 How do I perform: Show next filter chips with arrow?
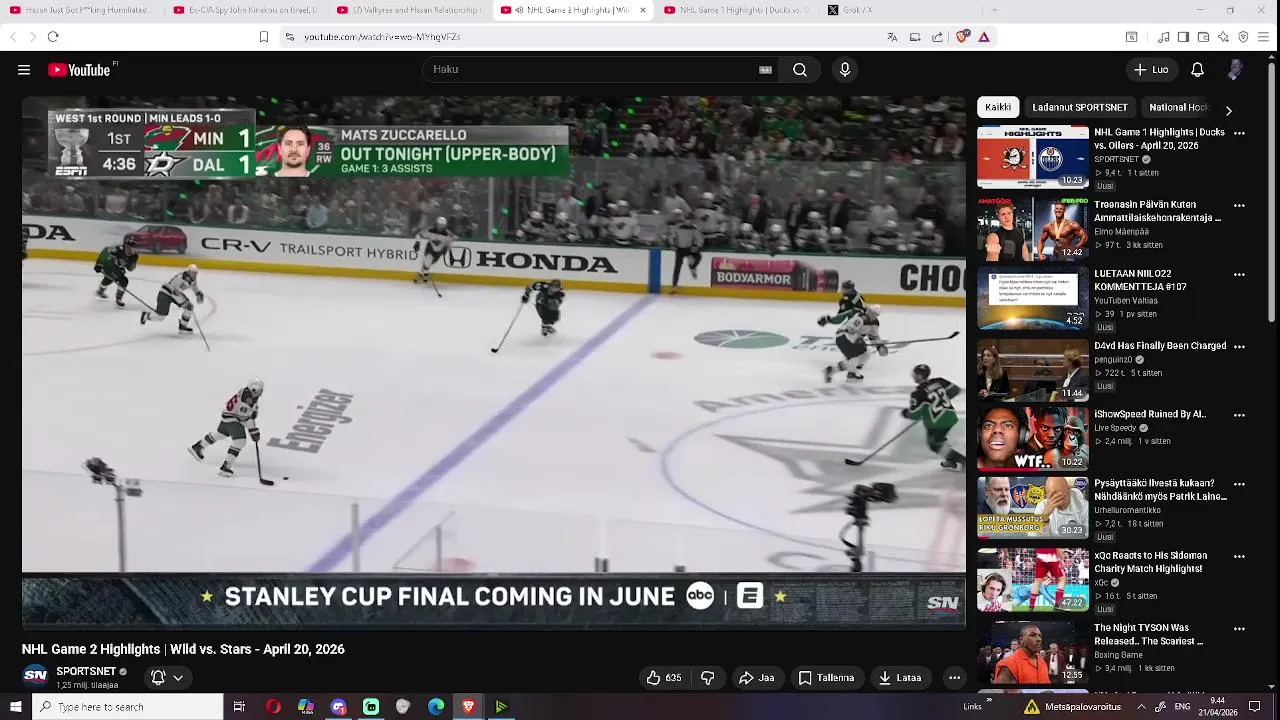coord(1228,110)
